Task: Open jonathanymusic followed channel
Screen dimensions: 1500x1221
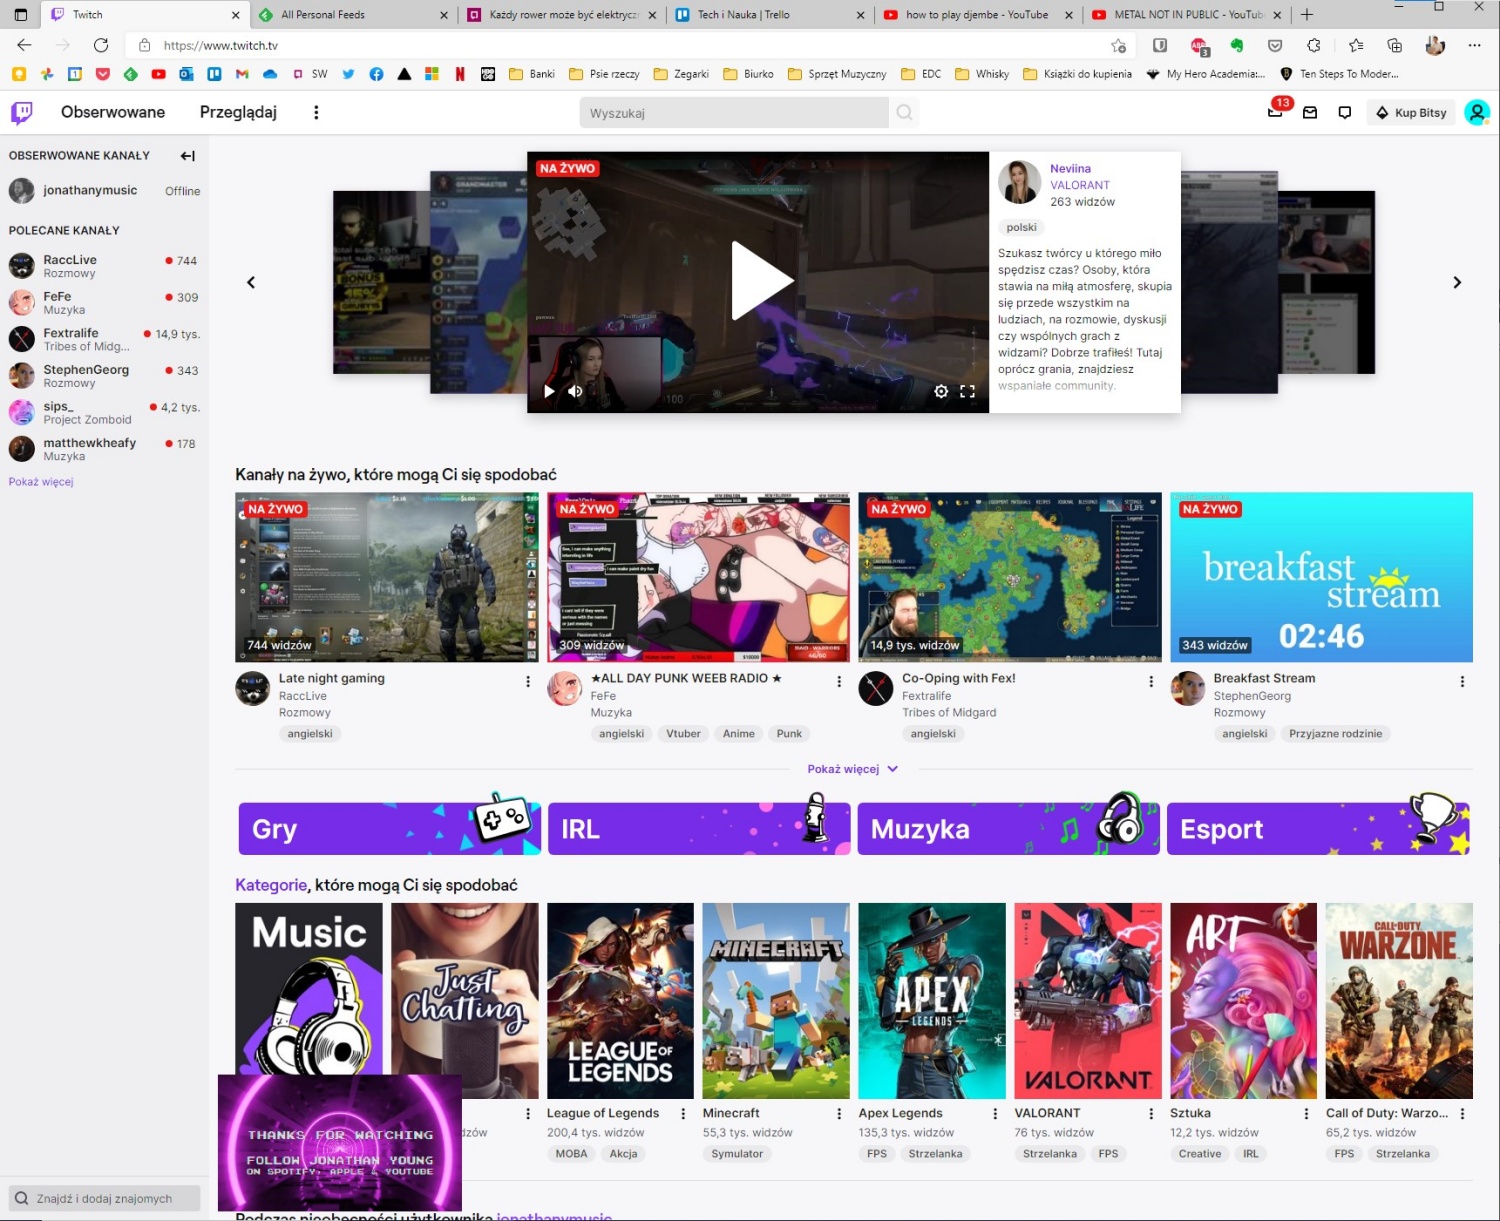Action: coord(104,190)
